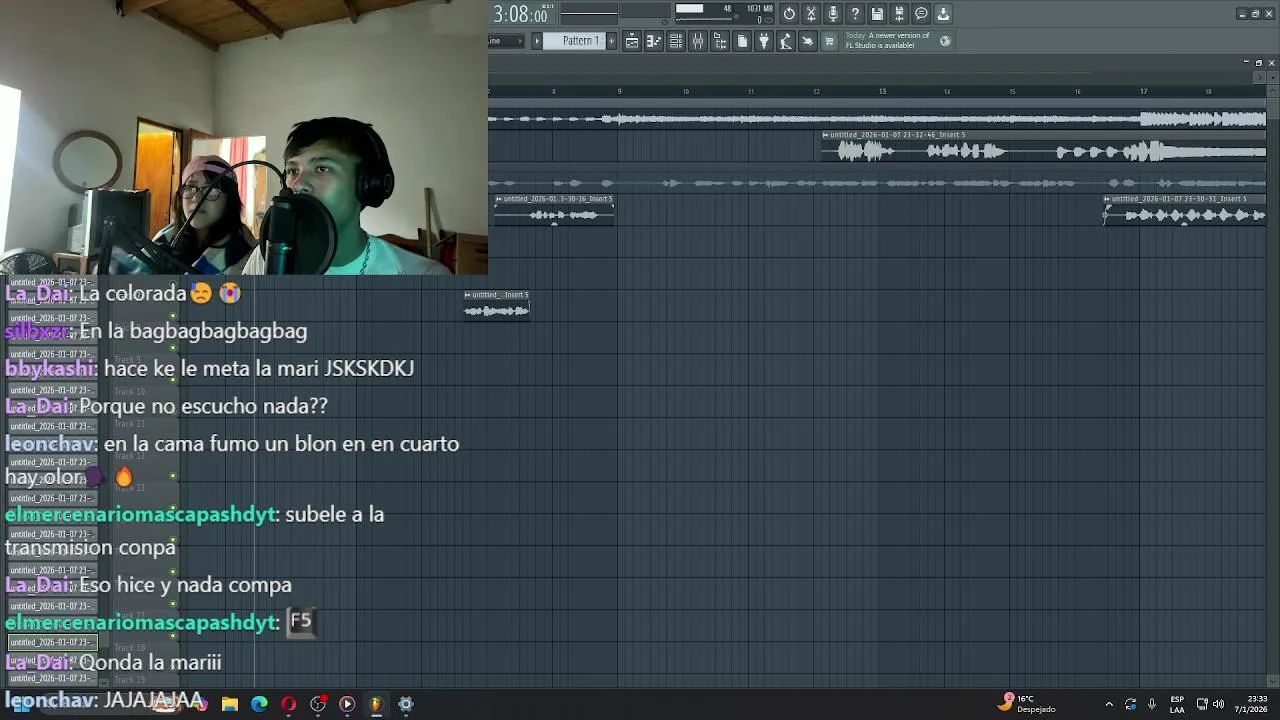Viewport: 1280px width, 720px height.
Task: Open the weather widget 16°C Despejado
Action: pos(1027,704)
